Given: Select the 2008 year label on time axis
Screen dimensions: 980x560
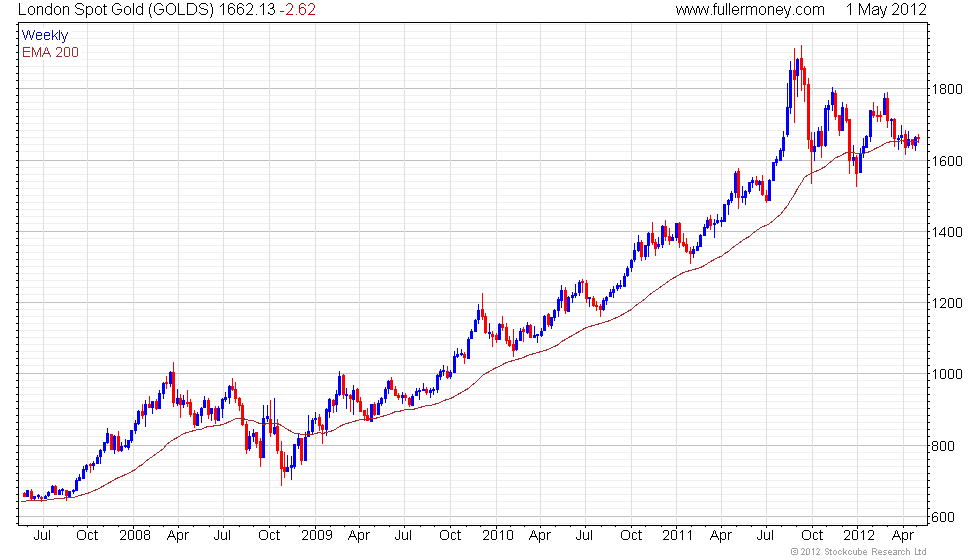Looking at the screenshot, I should [x=134, y=536].
